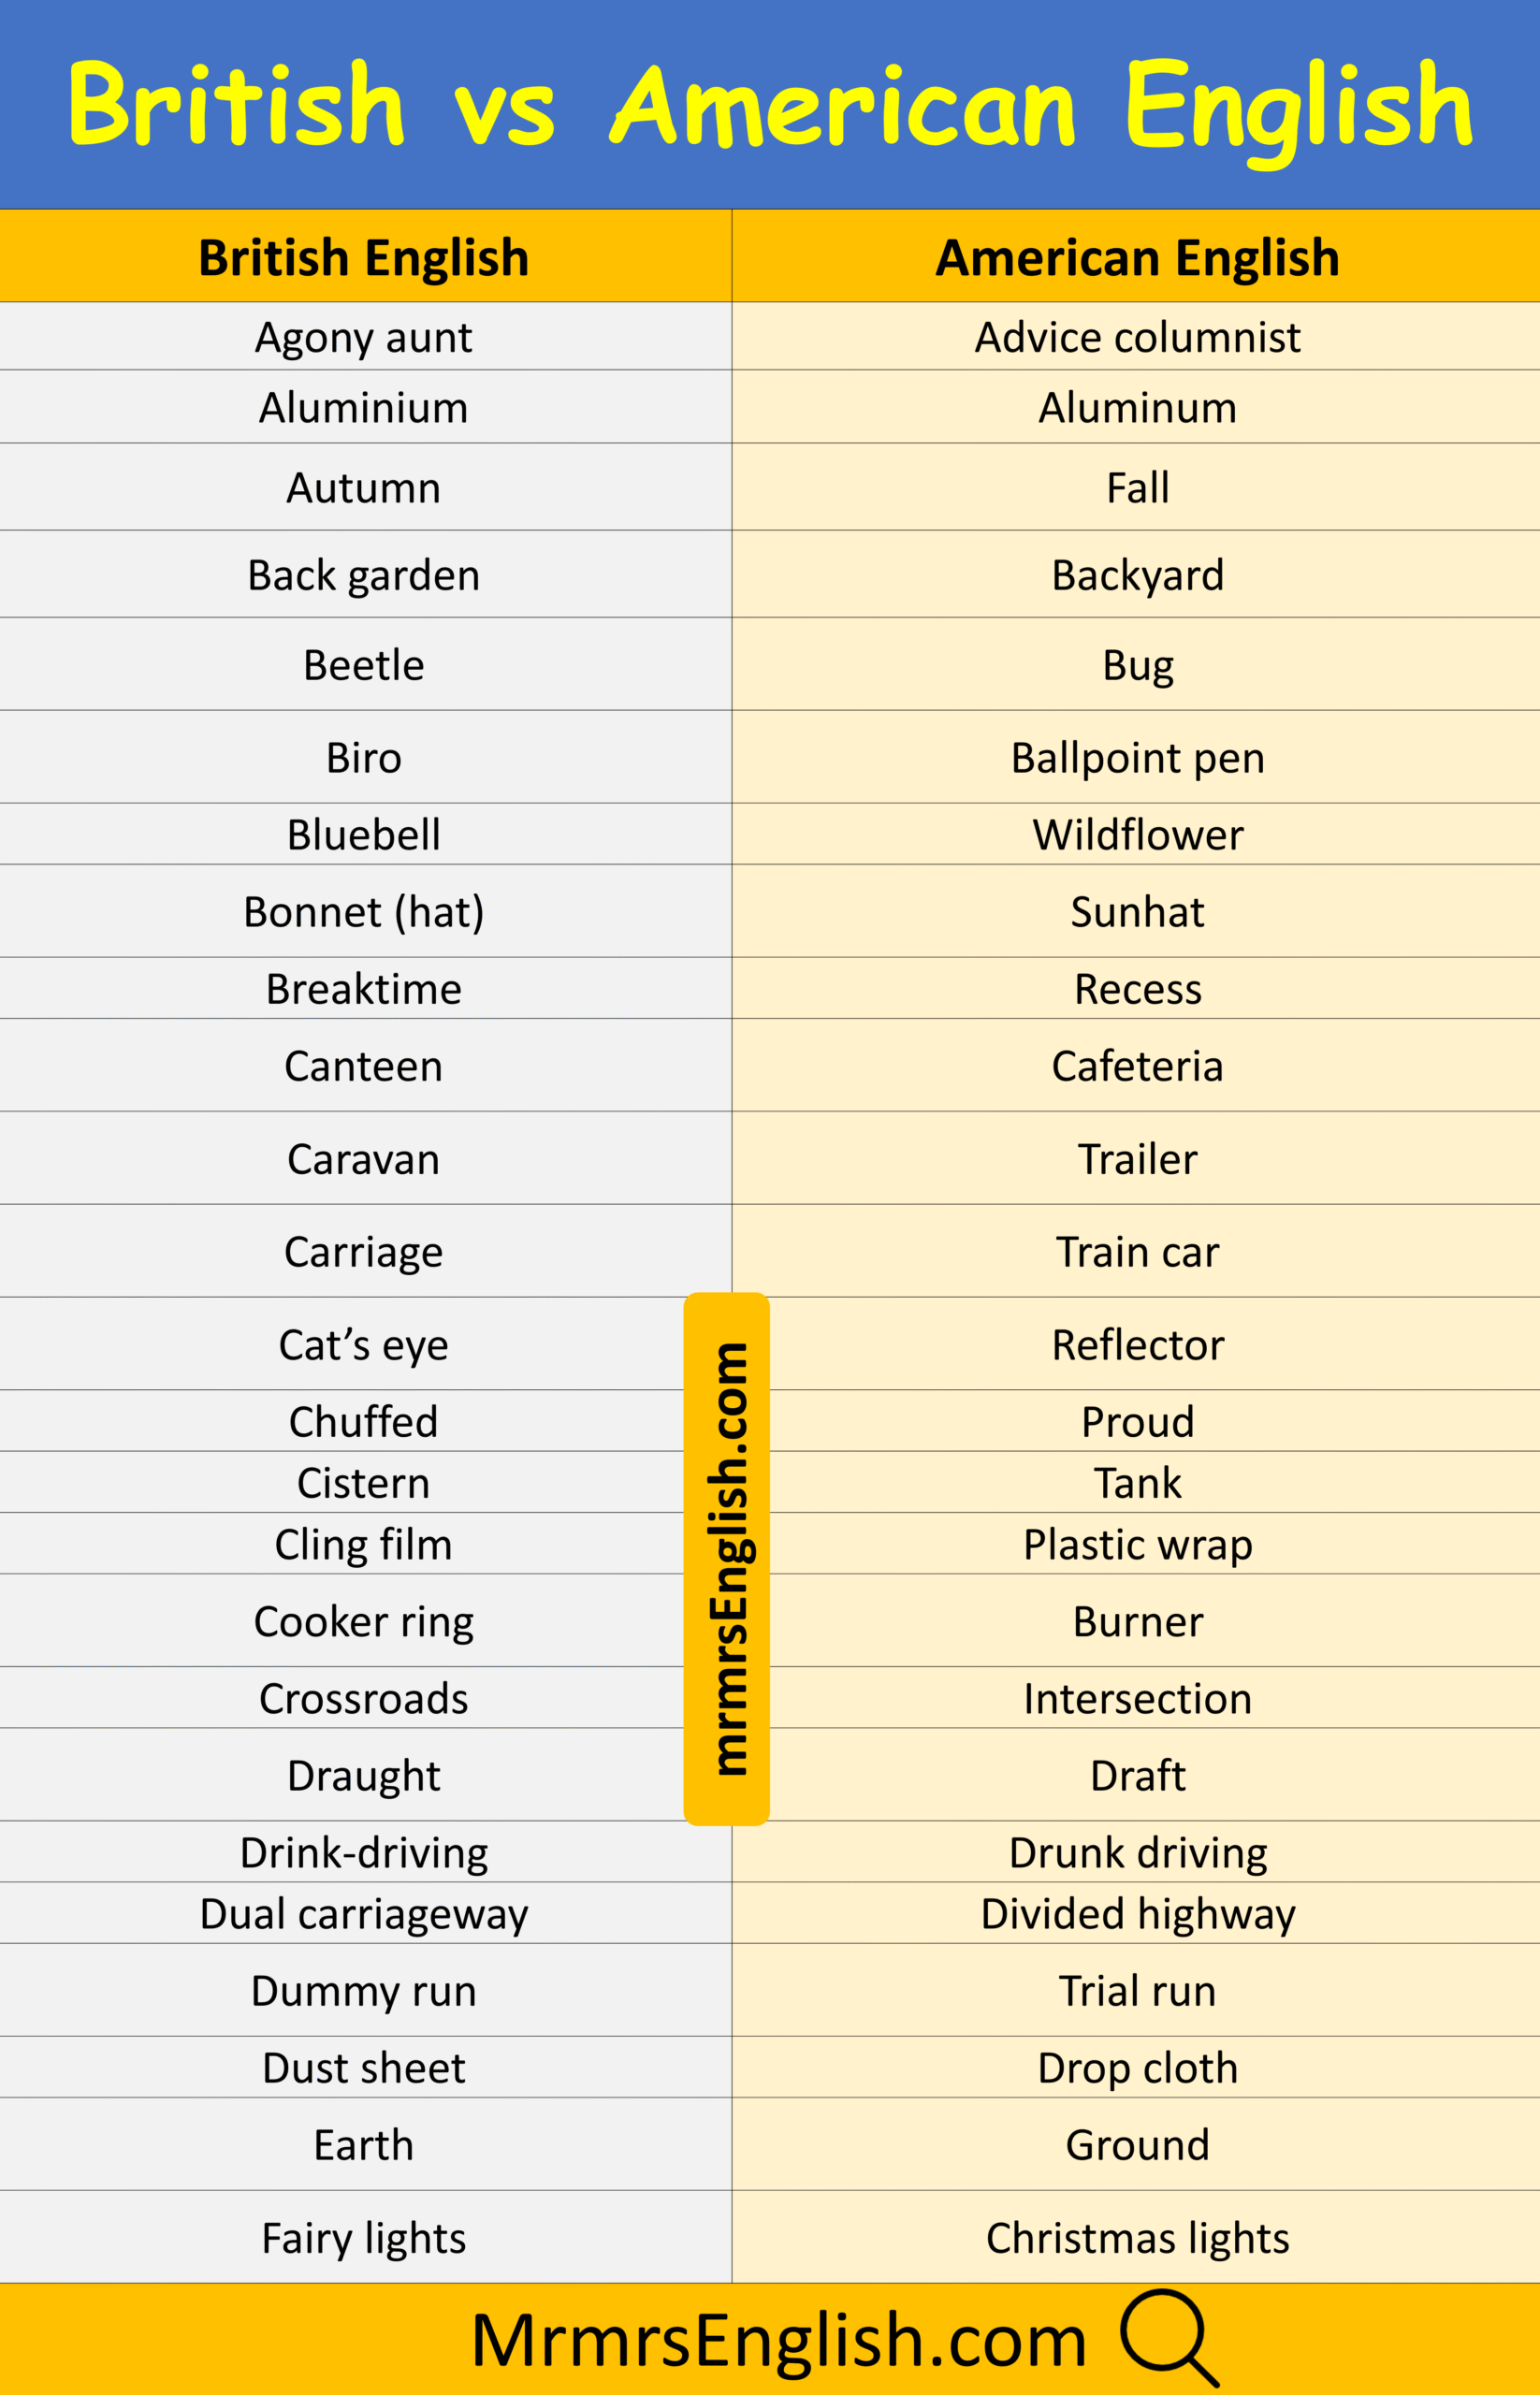Select the British English column header
The image size is (1540, 2395).
point(364,257)
